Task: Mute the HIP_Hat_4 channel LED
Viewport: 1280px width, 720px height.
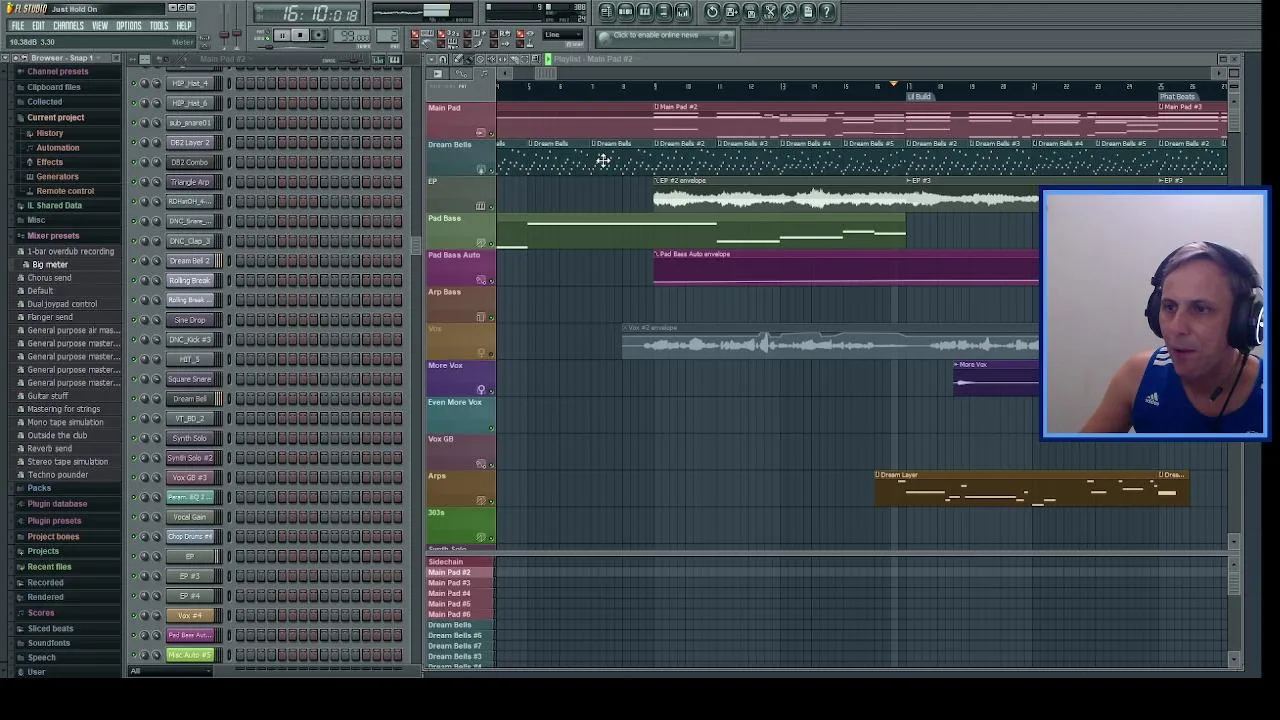Action: [133, 83]
